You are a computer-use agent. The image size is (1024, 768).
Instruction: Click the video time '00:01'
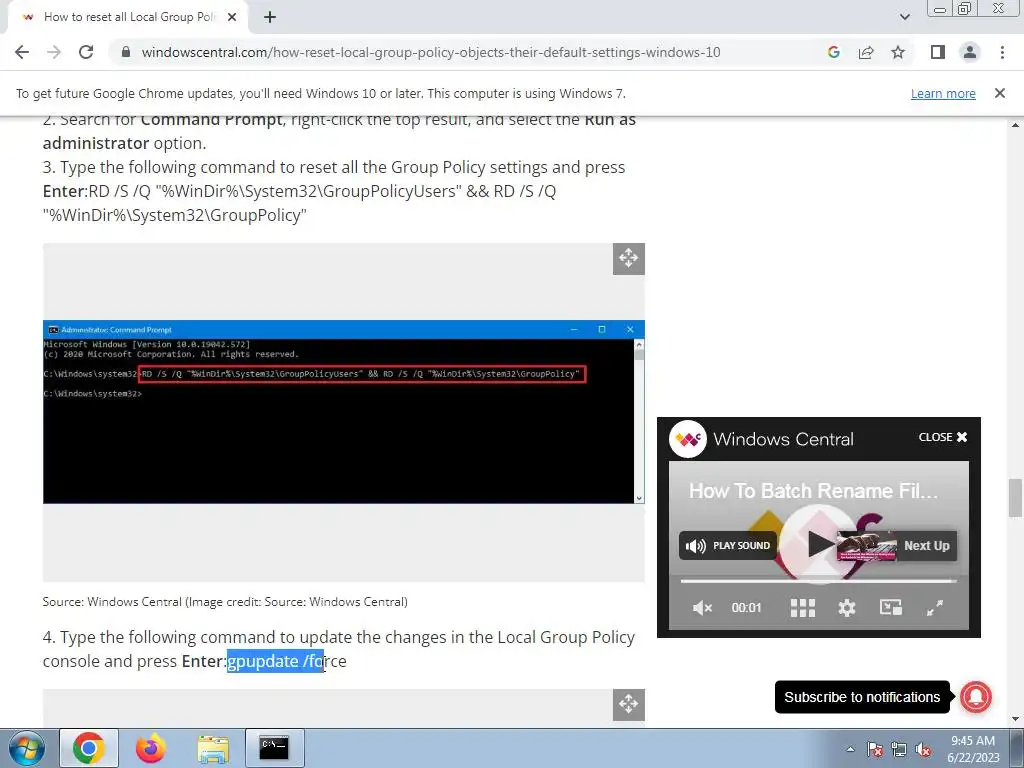pyautogui.click(x=746, y=608)
